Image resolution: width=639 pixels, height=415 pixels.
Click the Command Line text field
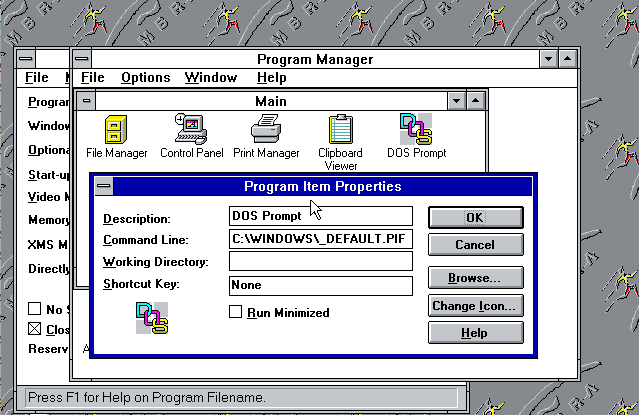[x=320, y=240]
